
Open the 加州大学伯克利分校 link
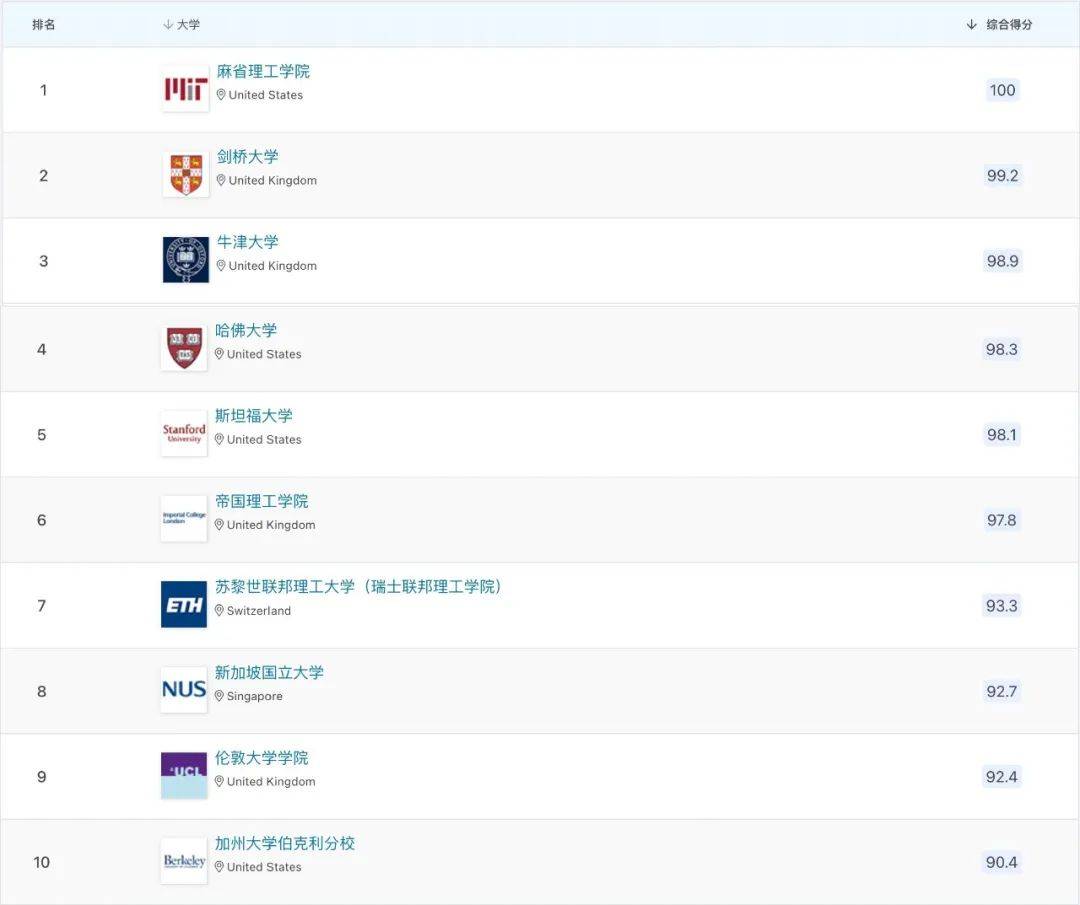(285, 843)
